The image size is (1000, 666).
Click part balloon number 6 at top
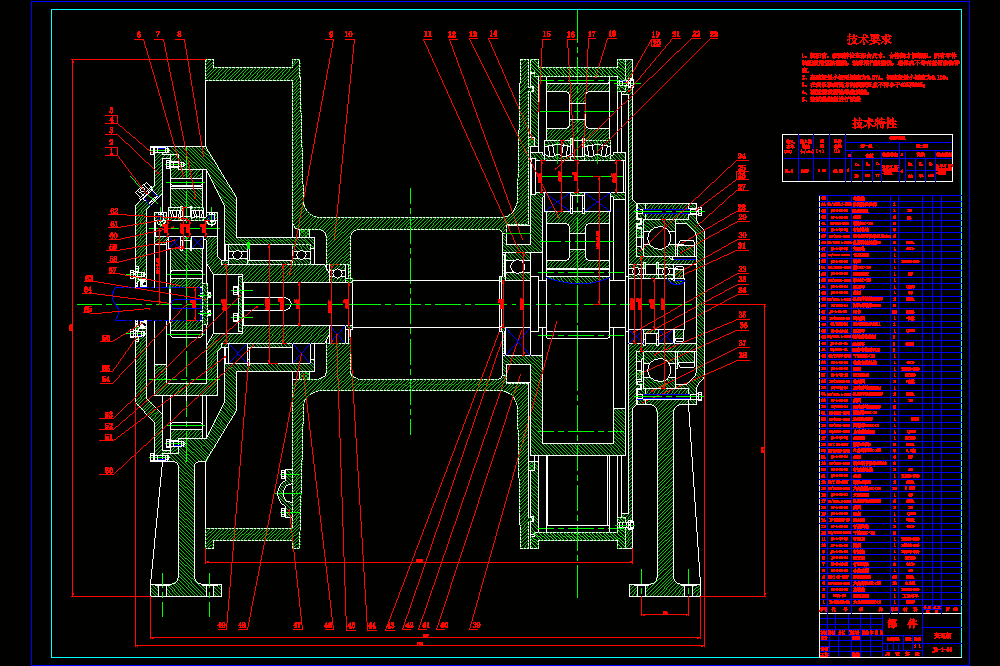point(138,34)
